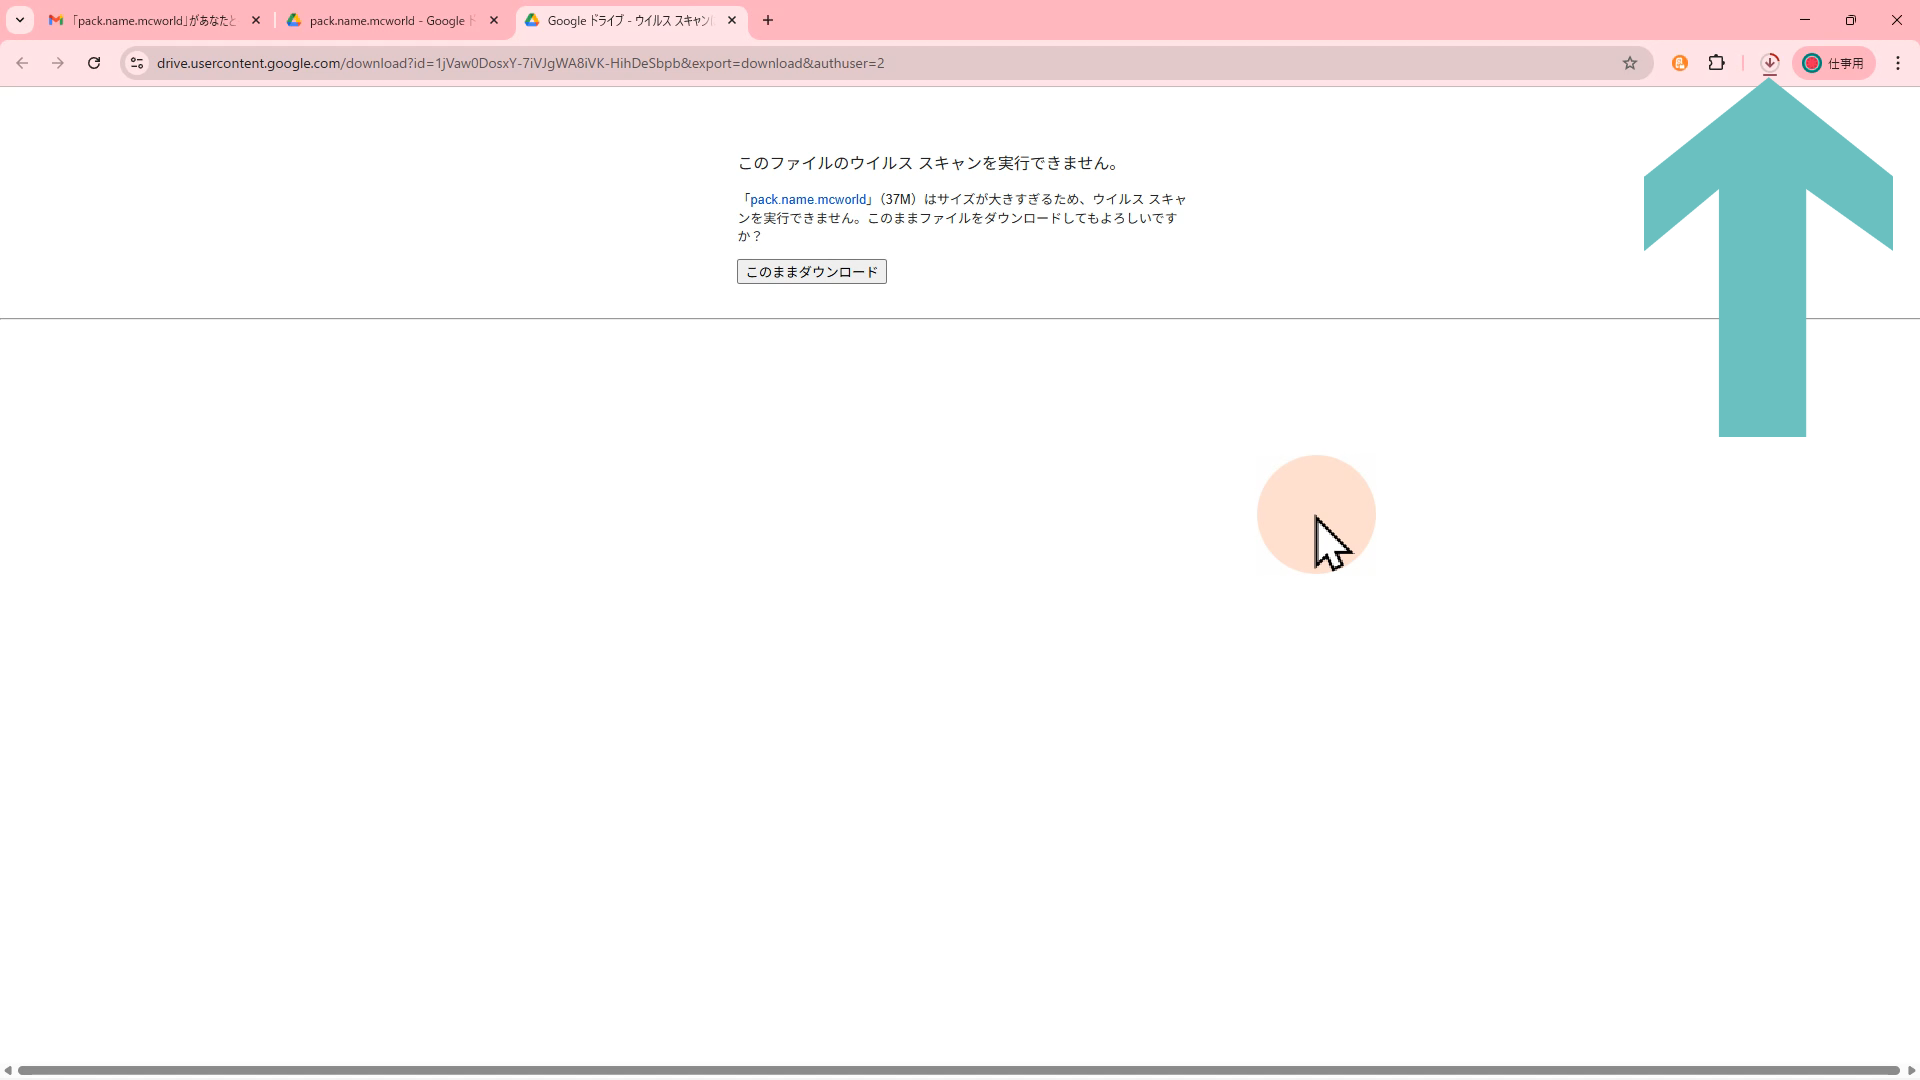This screenshot has height=1080, width=1920.
Task: Open the 仕事用 profile menu
Action: point(1834,63)
